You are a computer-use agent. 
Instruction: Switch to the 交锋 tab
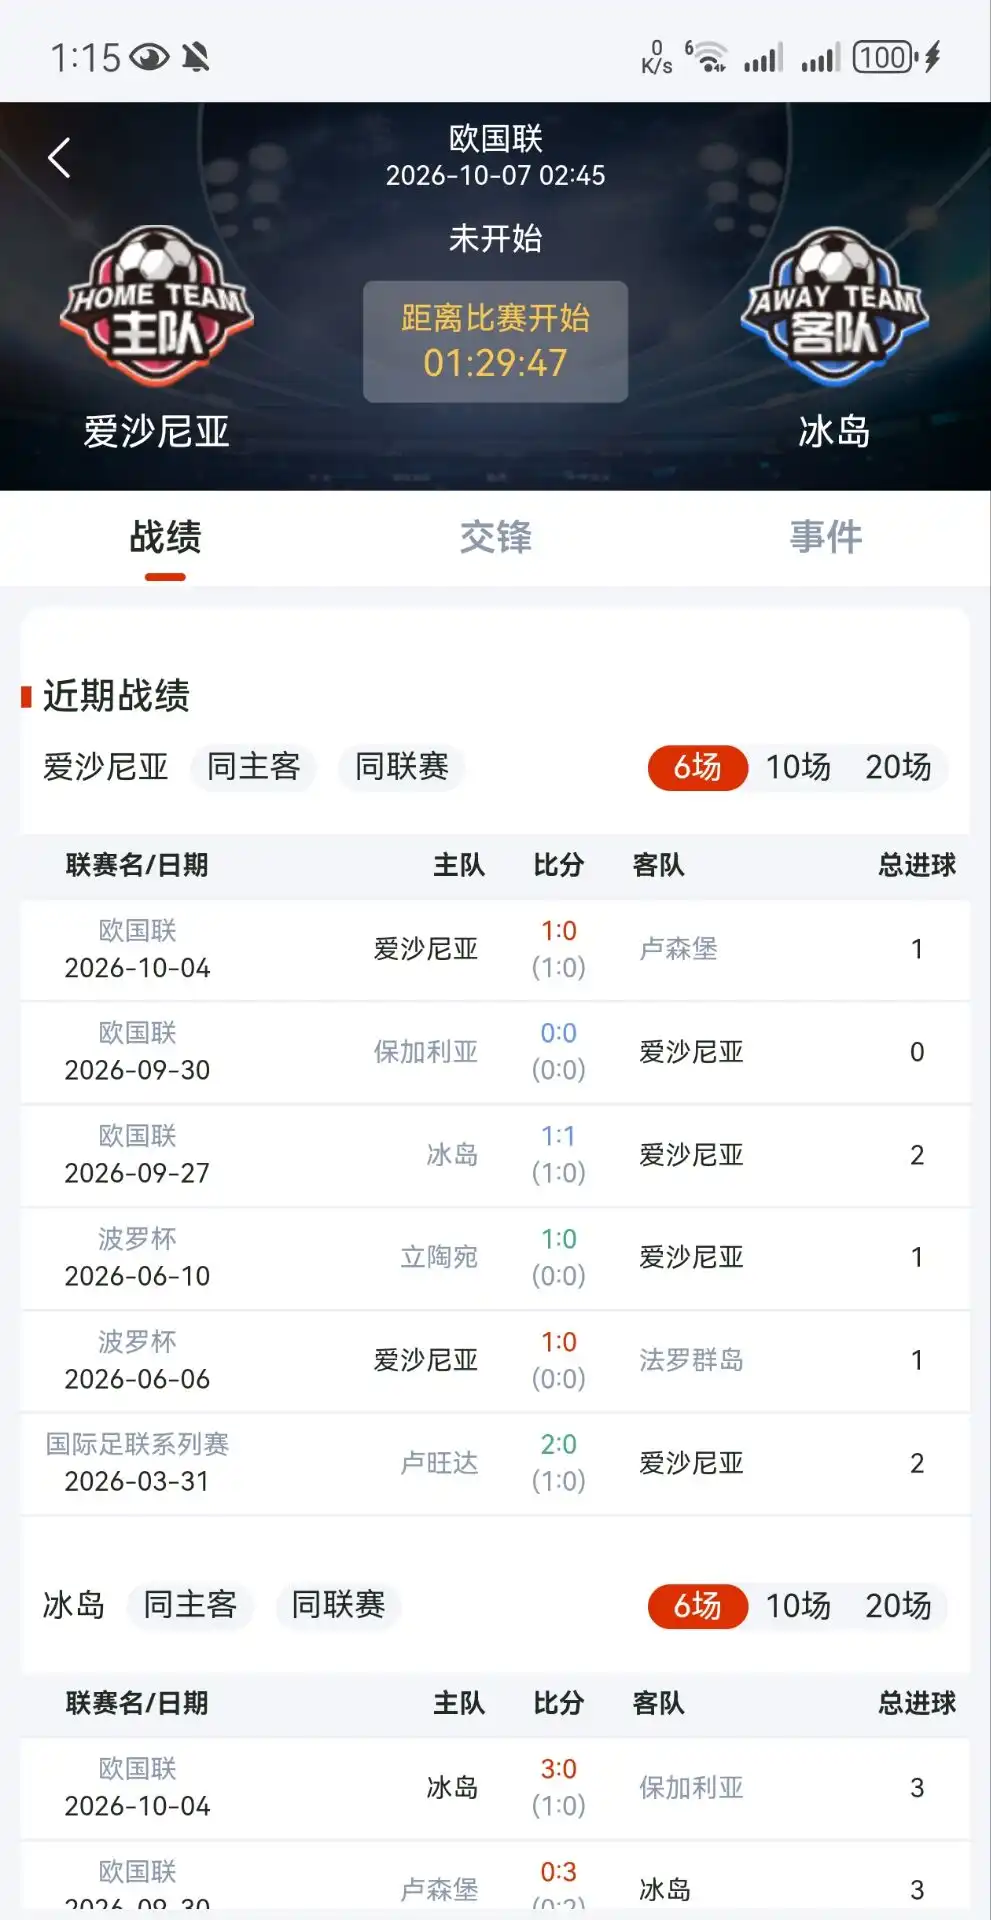coord(495,537)
